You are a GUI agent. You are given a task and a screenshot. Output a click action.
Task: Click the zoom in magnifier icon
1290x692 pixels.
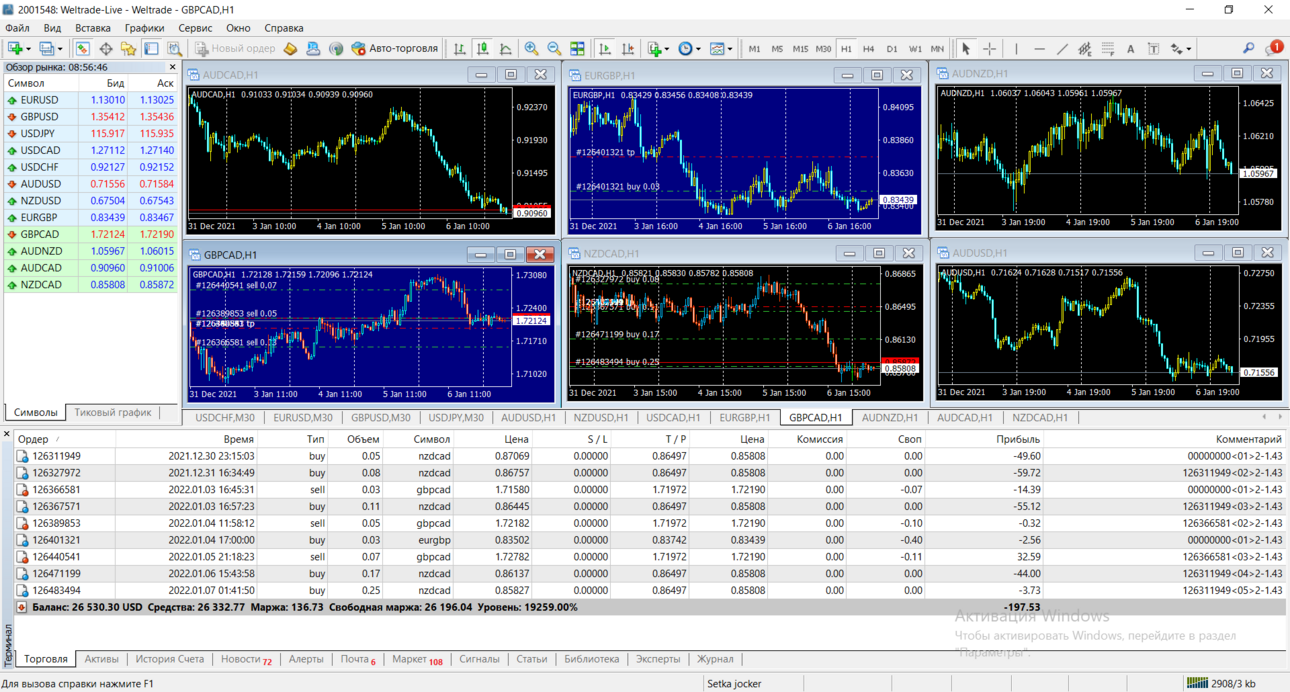531,48
